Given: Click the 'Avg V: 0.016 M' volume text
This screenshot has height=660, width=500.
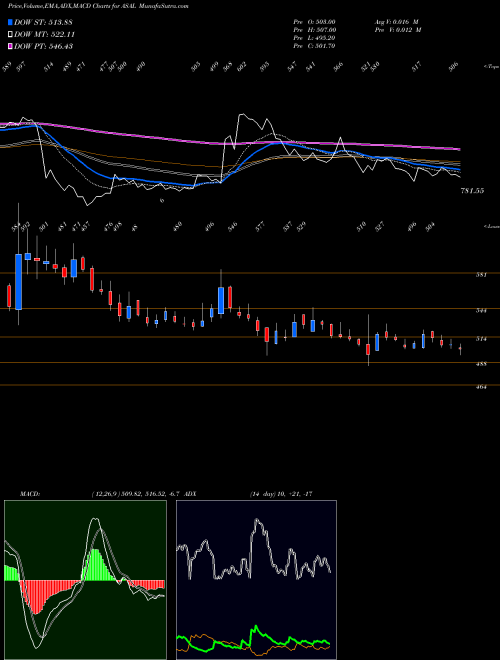Looking at the screenshot, I should (396, 22).
